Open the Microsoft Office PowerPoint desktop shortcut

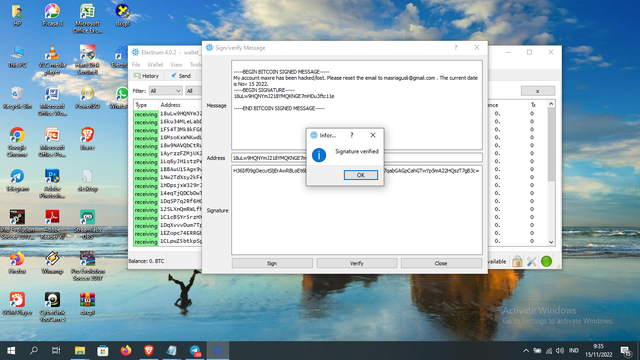point(52,142)
